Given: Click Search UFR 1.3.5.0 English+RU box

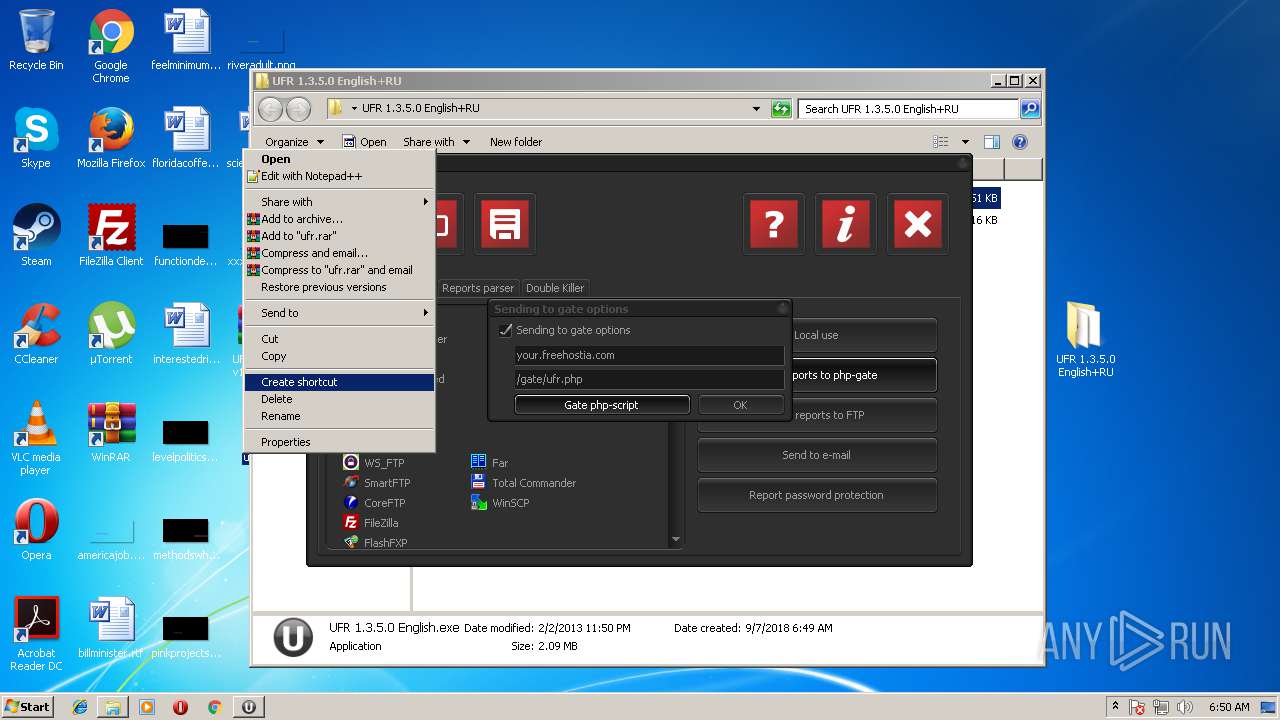Looking at the screenshot, I should point(908,109).
